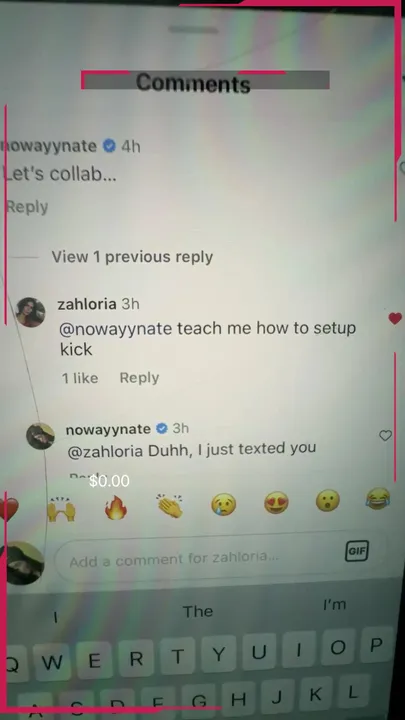This screenshot has width=405, height=720.
Task: Reply to zahloria's setup kick comment
Action: [139, 378]
